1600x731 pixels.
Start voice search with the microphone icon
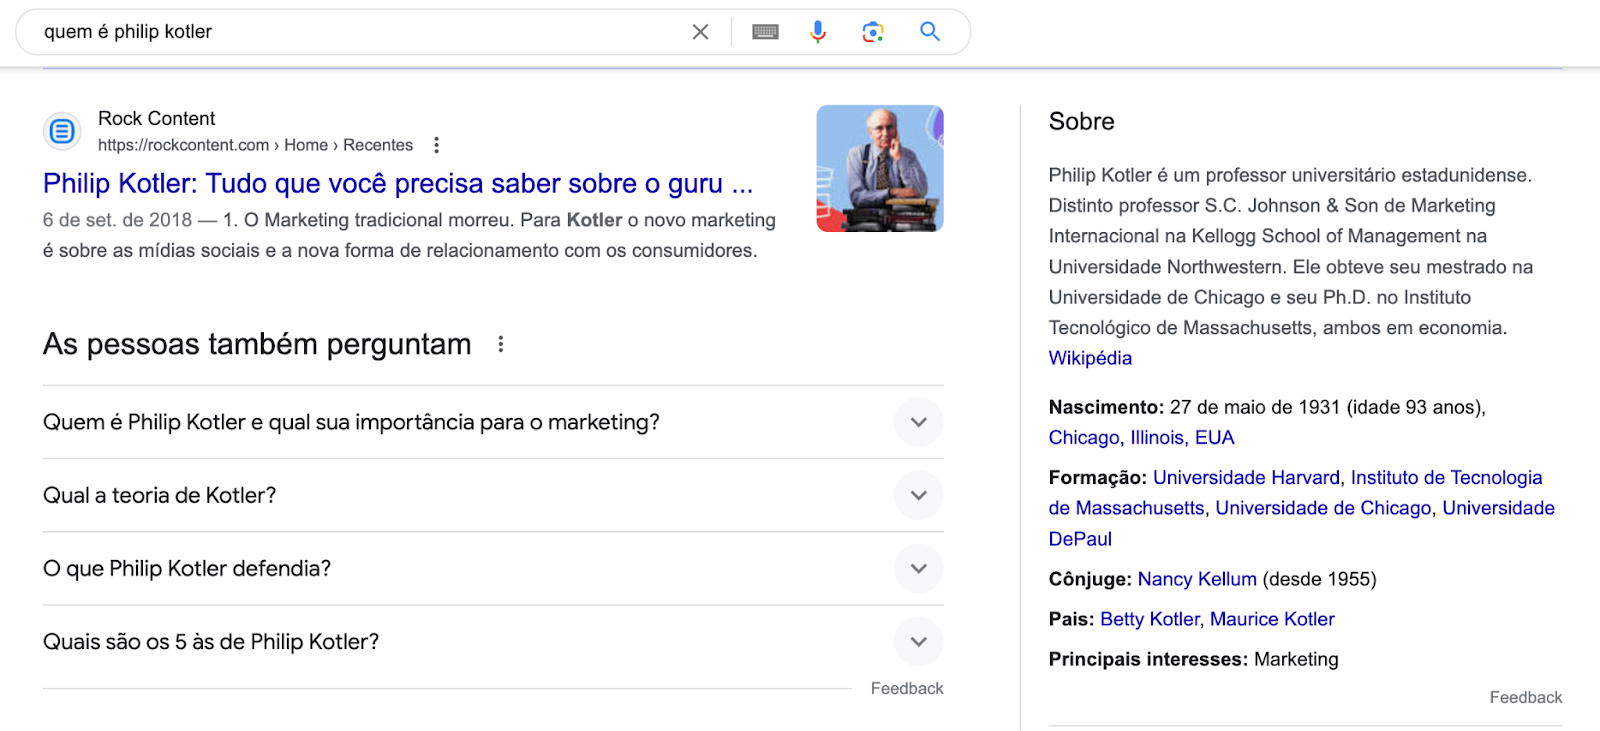coord(818,32)
